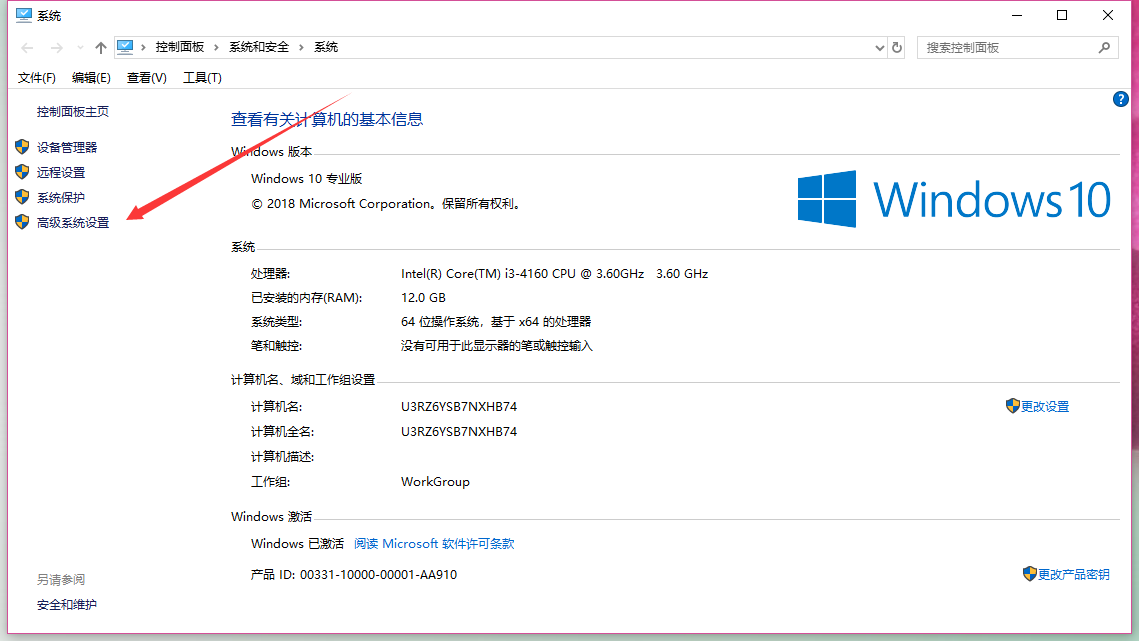Image resolution: width=1139 pixels, height=641 pixels.
Task: Click the 没有可用于此显示器的笔或触控输入 text
Action: [497, 346]
